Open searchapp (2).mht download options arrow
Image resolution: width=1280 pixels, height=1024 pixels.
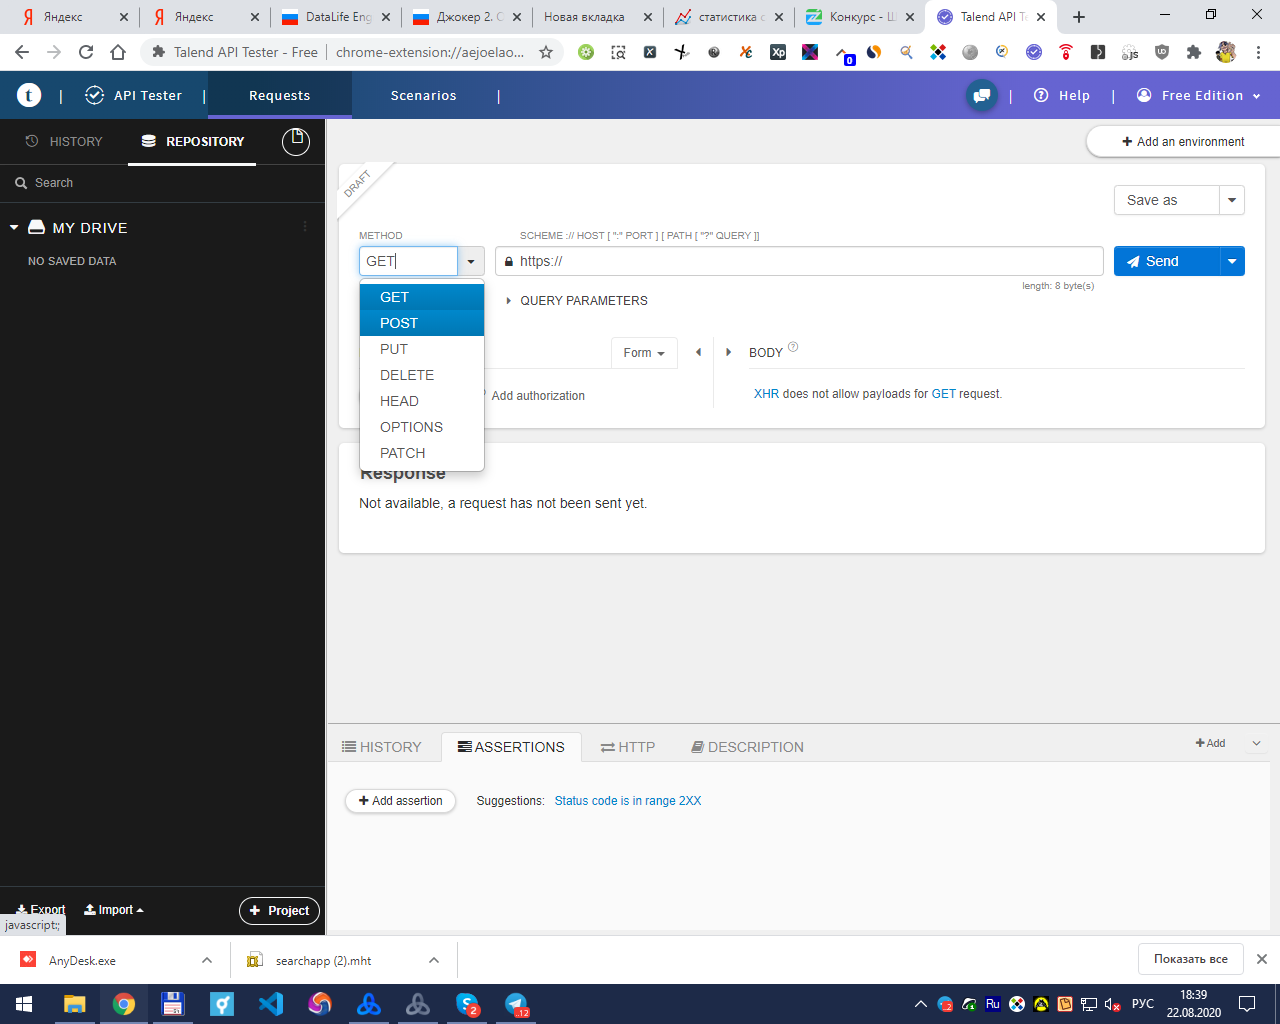[434, 960]
